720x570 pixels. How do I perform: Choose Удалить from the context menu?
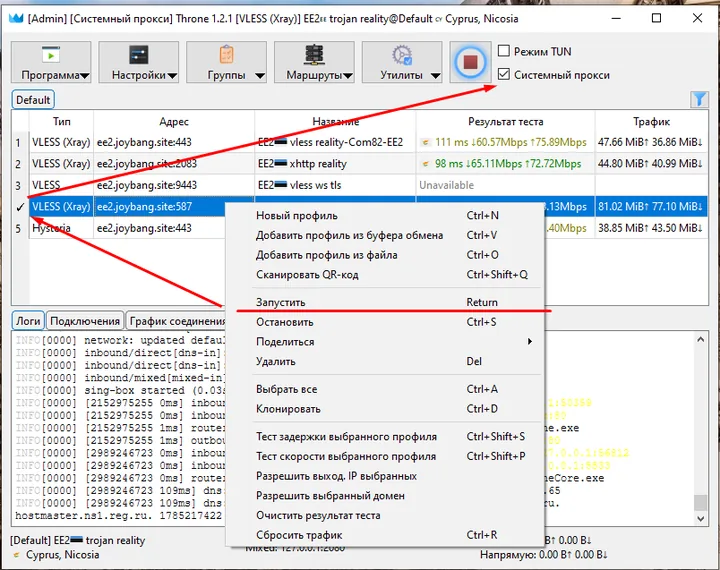coord(385,361)
